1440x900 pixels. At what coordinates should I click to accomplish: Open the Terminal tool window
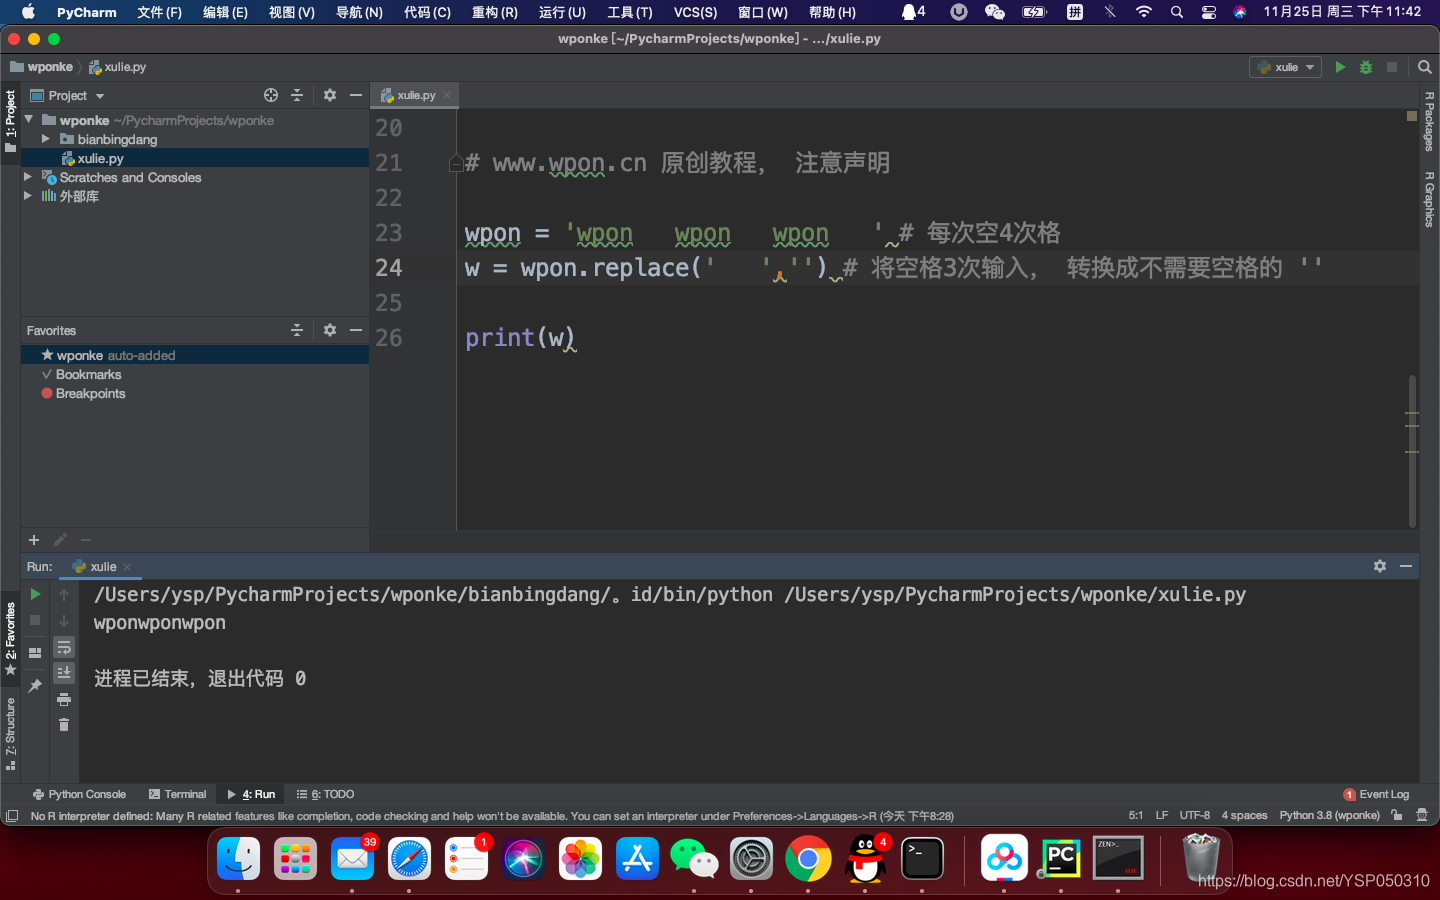177,794
